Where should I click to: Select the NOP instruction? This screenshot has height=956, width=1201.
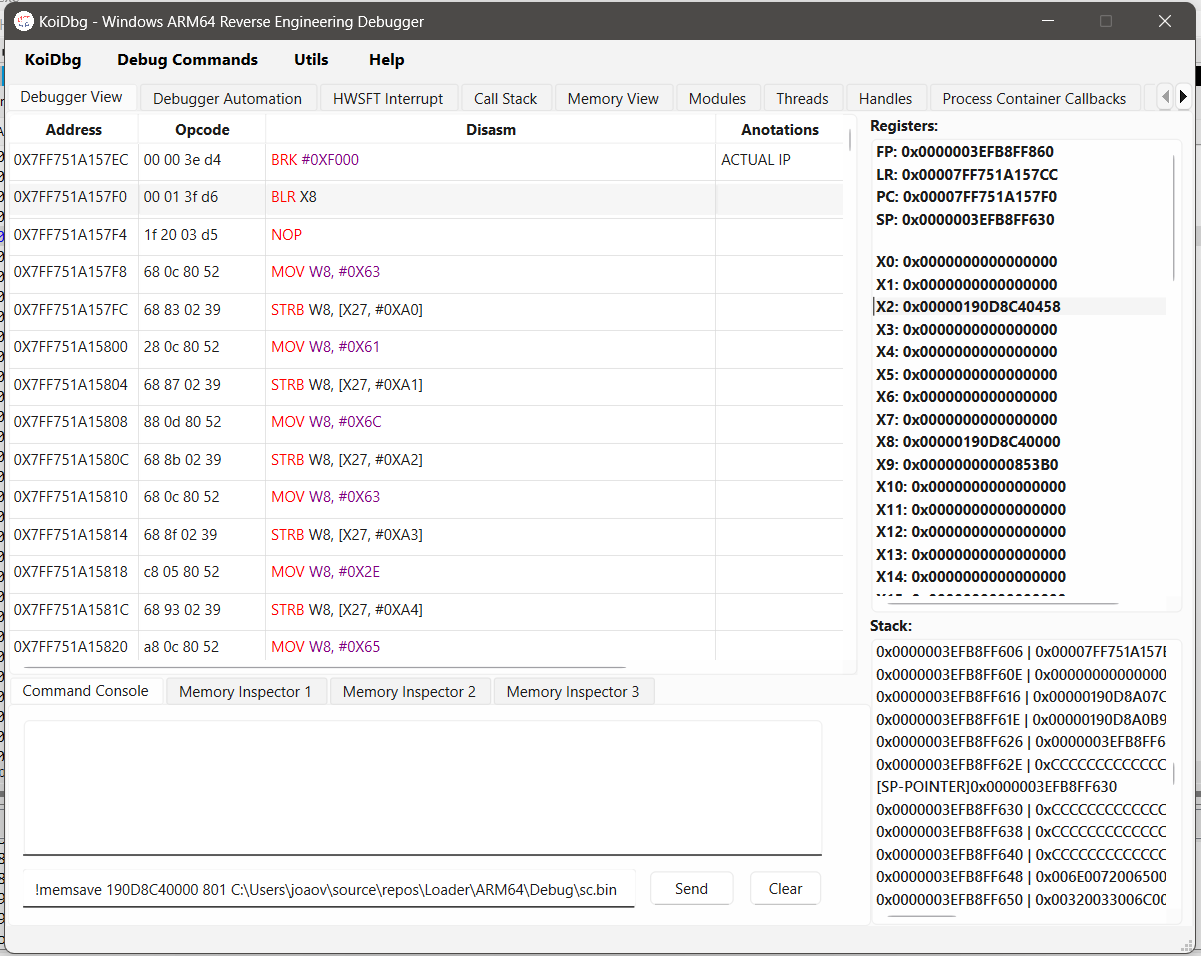pyautogui.click(x=286, y=235)
